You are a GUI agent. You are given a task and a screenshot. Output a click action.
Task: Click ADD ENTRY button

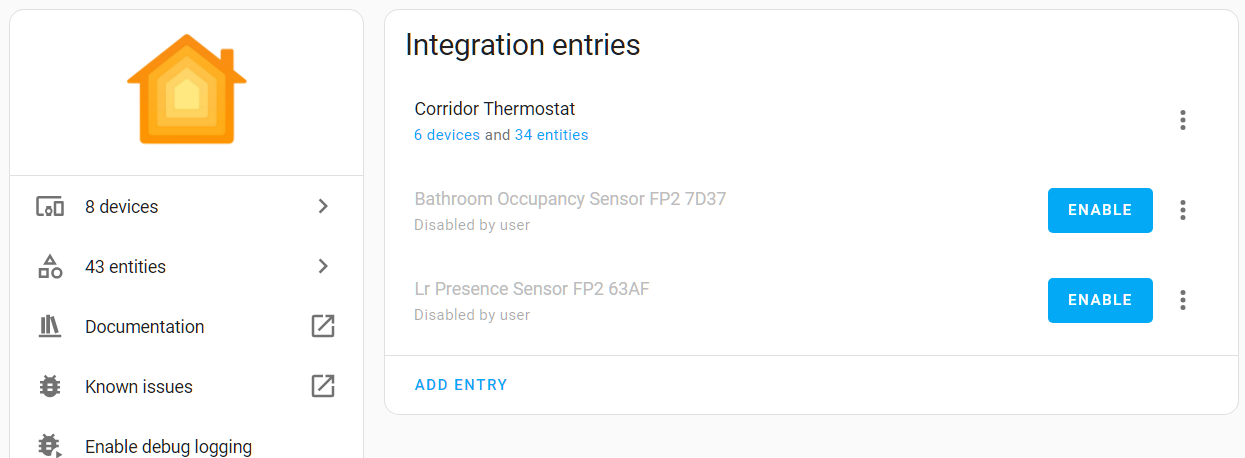point(461,385)
